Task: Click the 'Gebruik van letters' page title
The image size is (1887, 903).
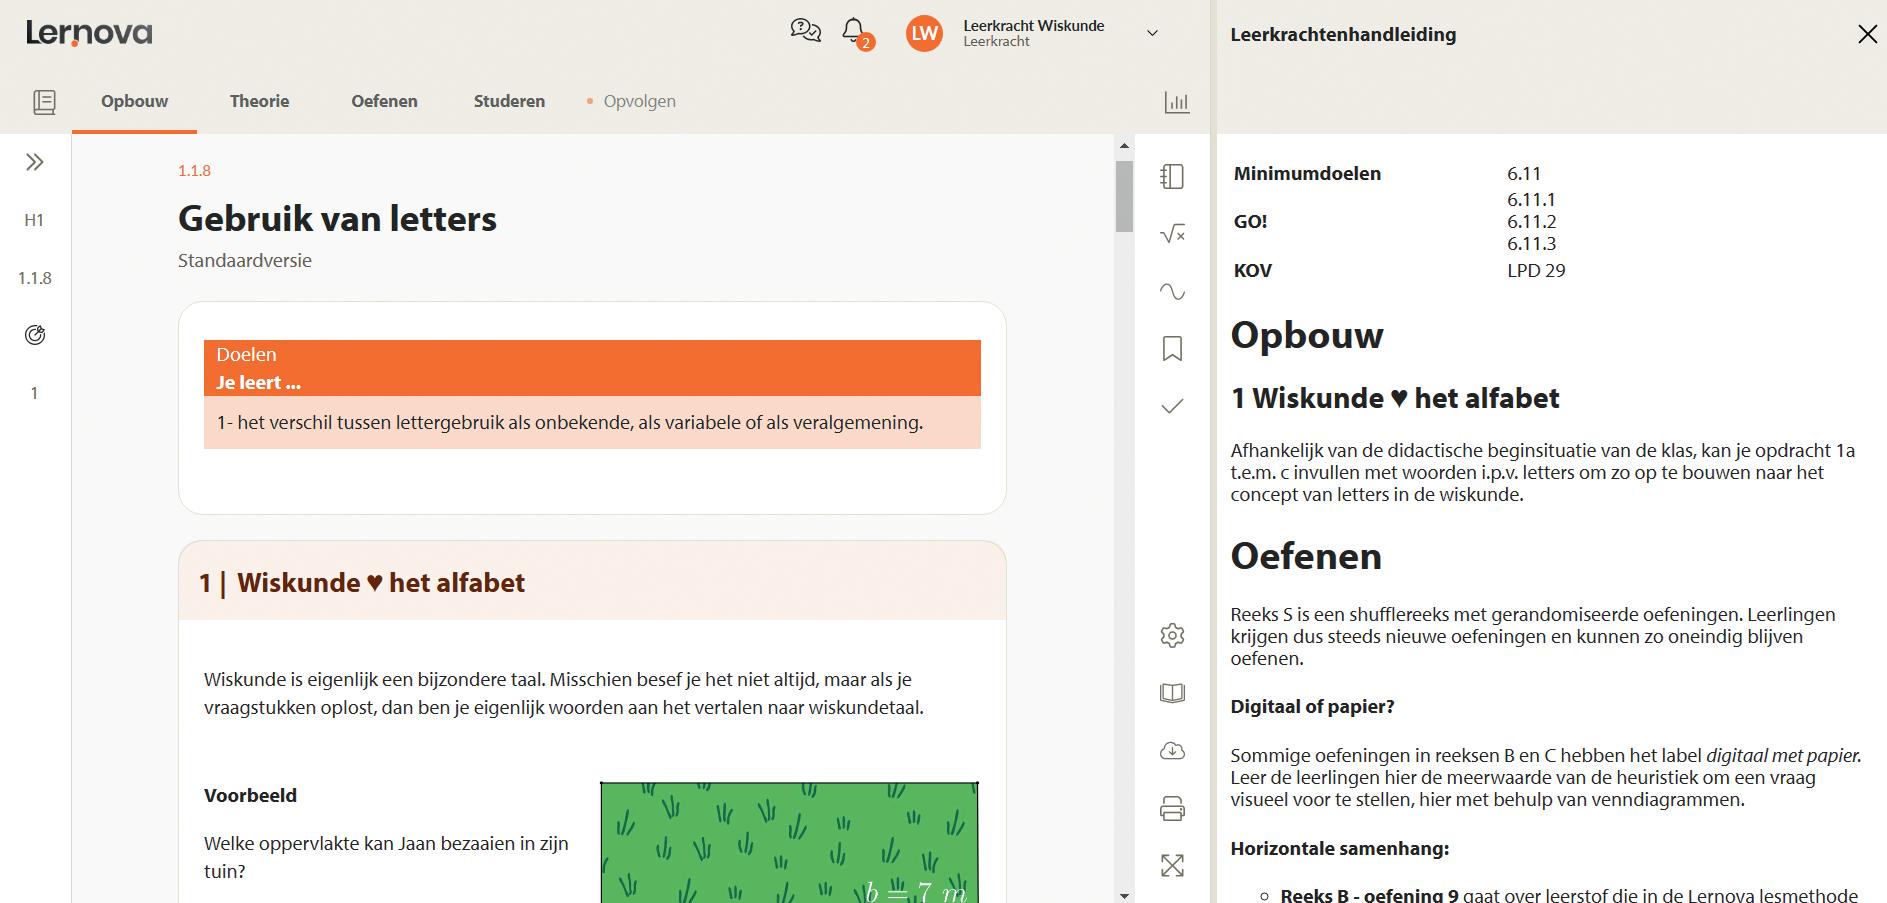Action: [337, 218]
